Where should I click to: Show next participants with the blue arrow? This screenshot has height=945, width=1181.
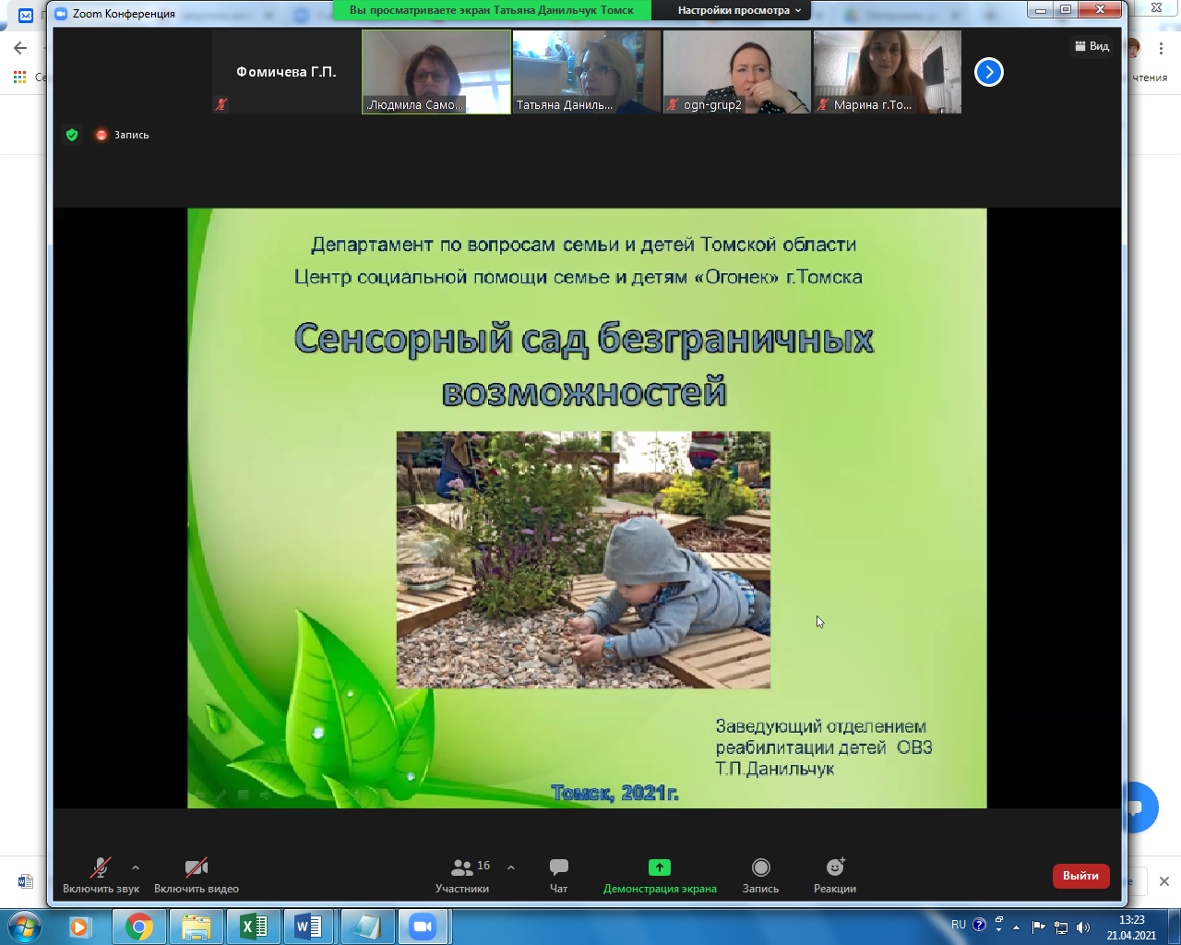(988, 72)
